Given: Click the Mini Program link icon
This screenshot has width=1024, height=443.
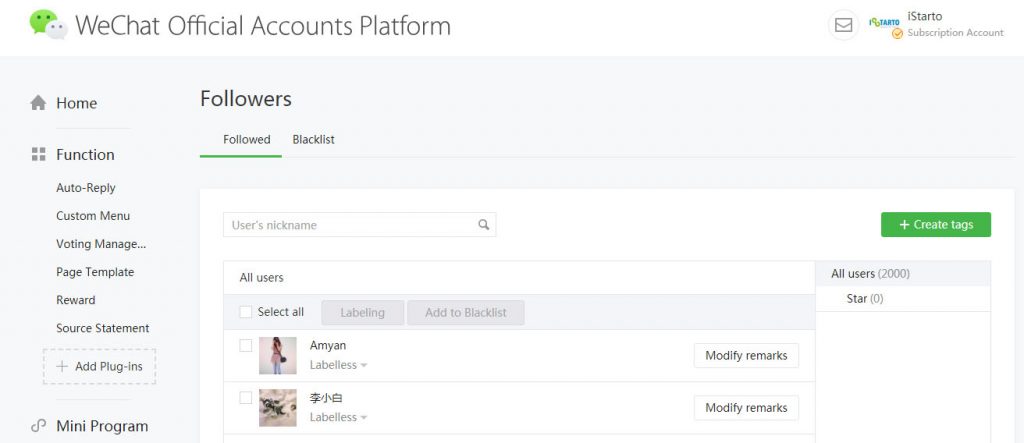Looking at the screenshot, I should point(39,426).
